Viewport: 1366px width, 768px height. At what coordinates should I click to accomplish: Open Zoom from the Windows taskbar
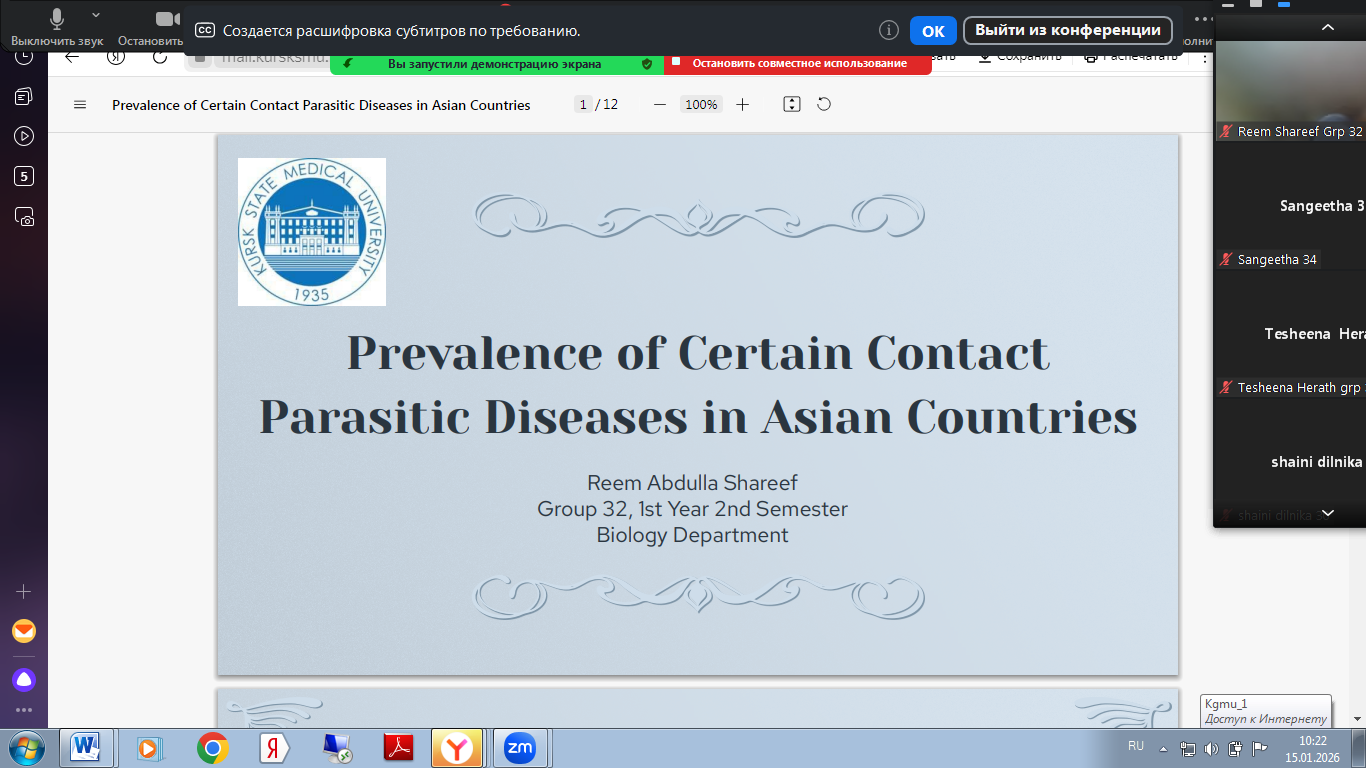(x=520, y=747)
